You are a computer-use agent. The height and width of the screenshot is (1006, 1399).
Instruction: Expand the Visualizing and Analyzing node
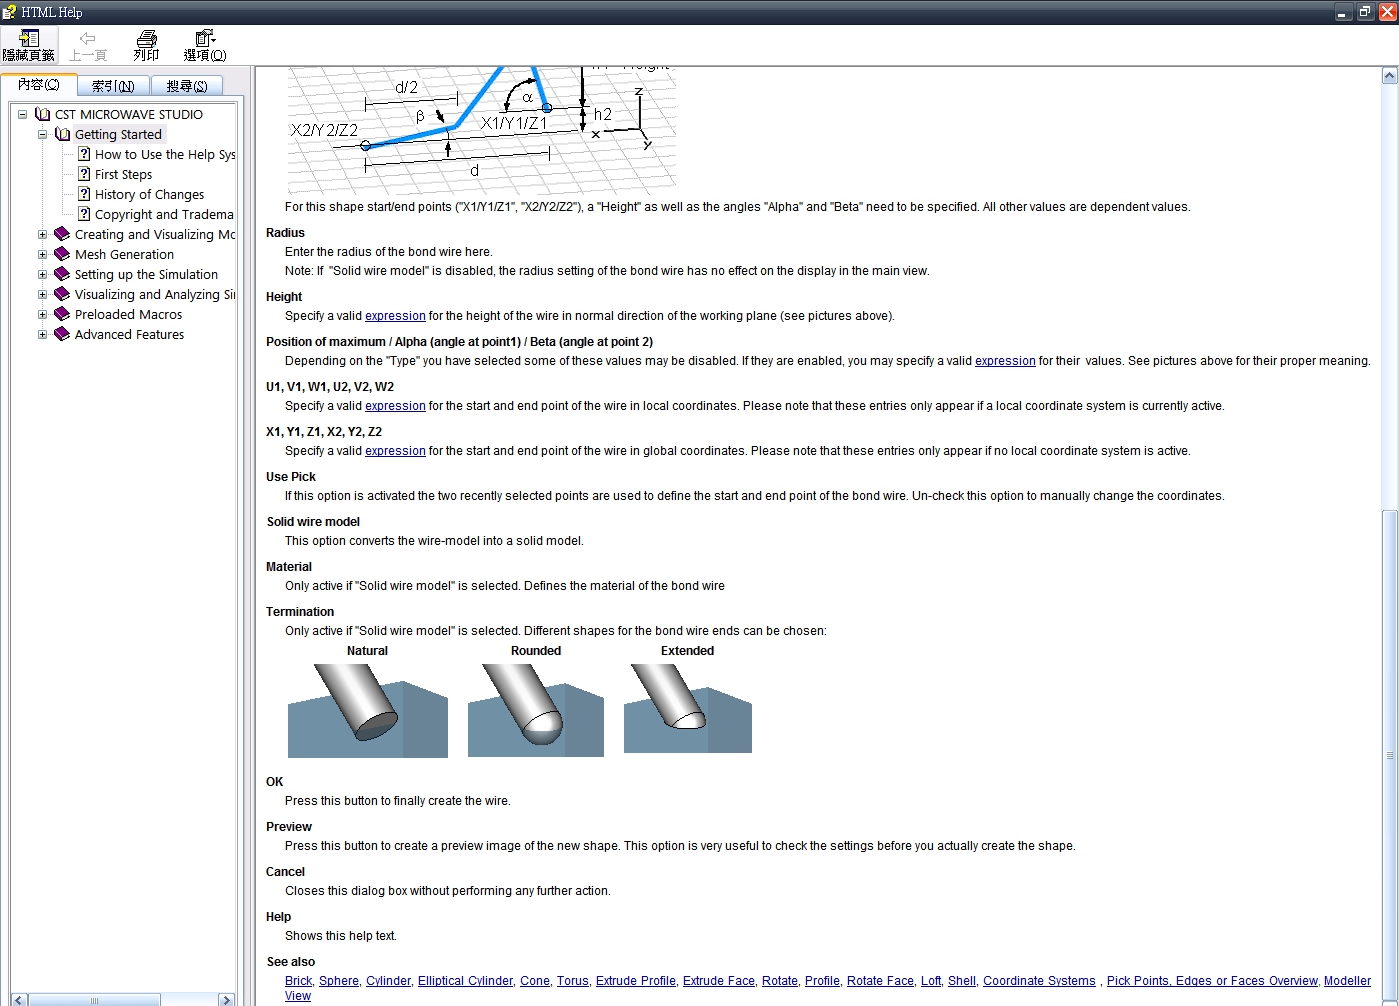[x=42, y=294]
